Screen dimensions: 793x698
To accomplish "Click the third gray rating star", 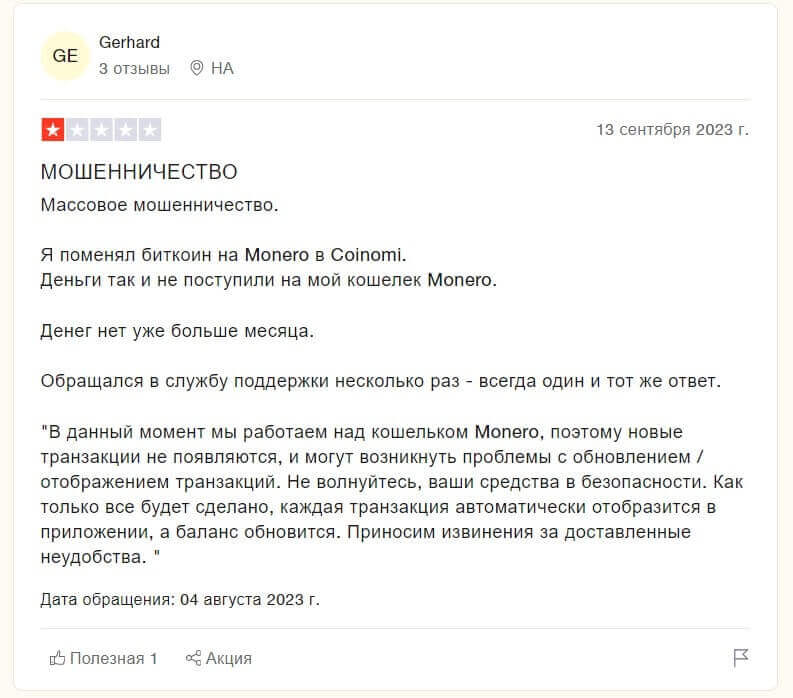I will [x=101, y=130].
